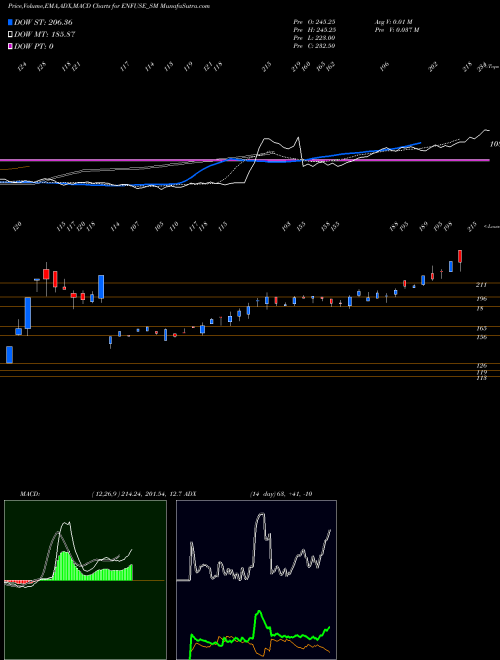Click the latest red candlestick at far right

(x=460, y=256)
